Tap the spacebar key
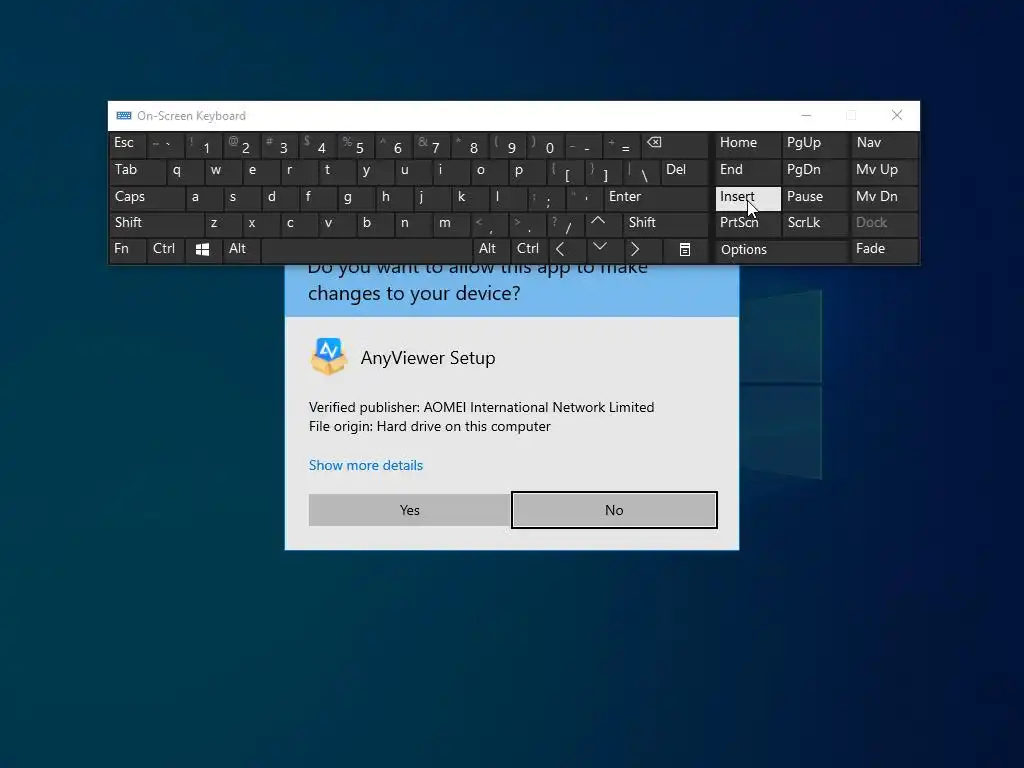 (x=366, y=249)
